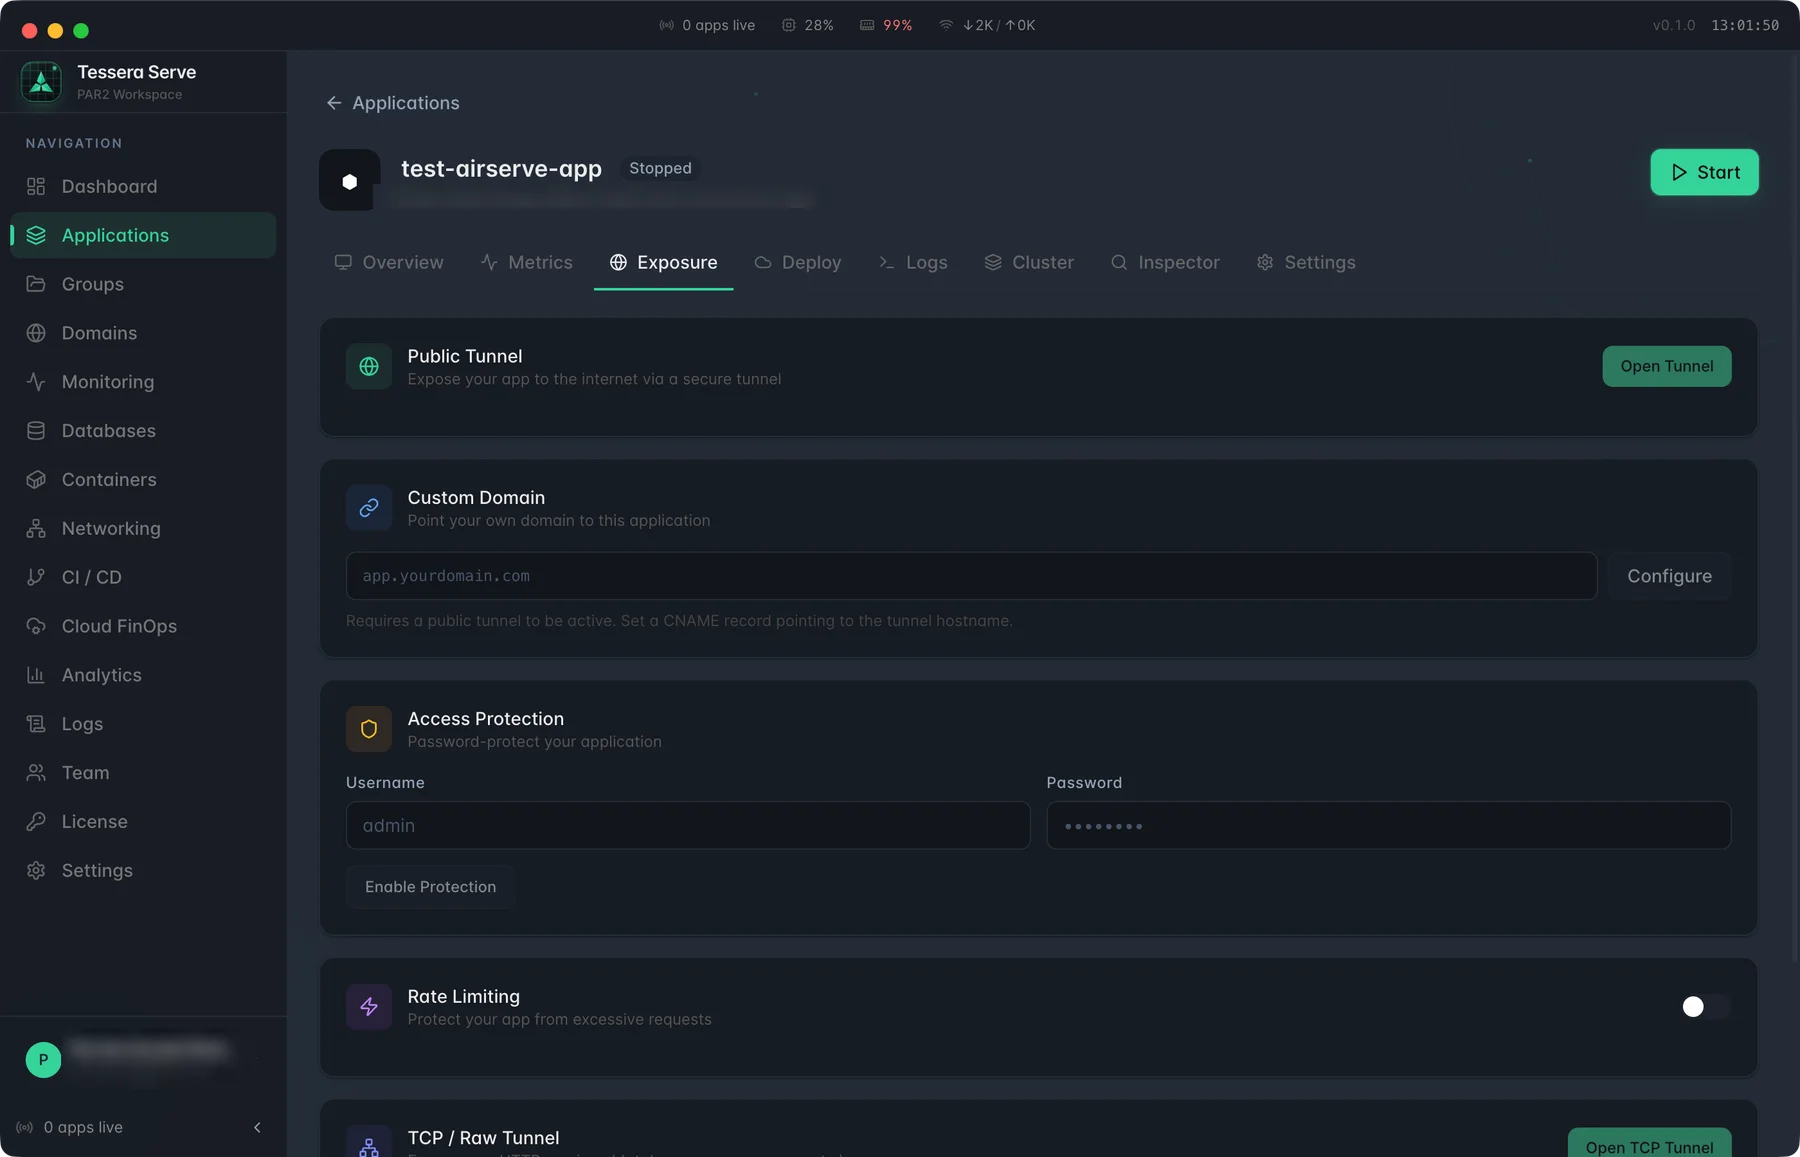Open Team people icon in sidebar
The image size is (1800, 1157).
36,773
